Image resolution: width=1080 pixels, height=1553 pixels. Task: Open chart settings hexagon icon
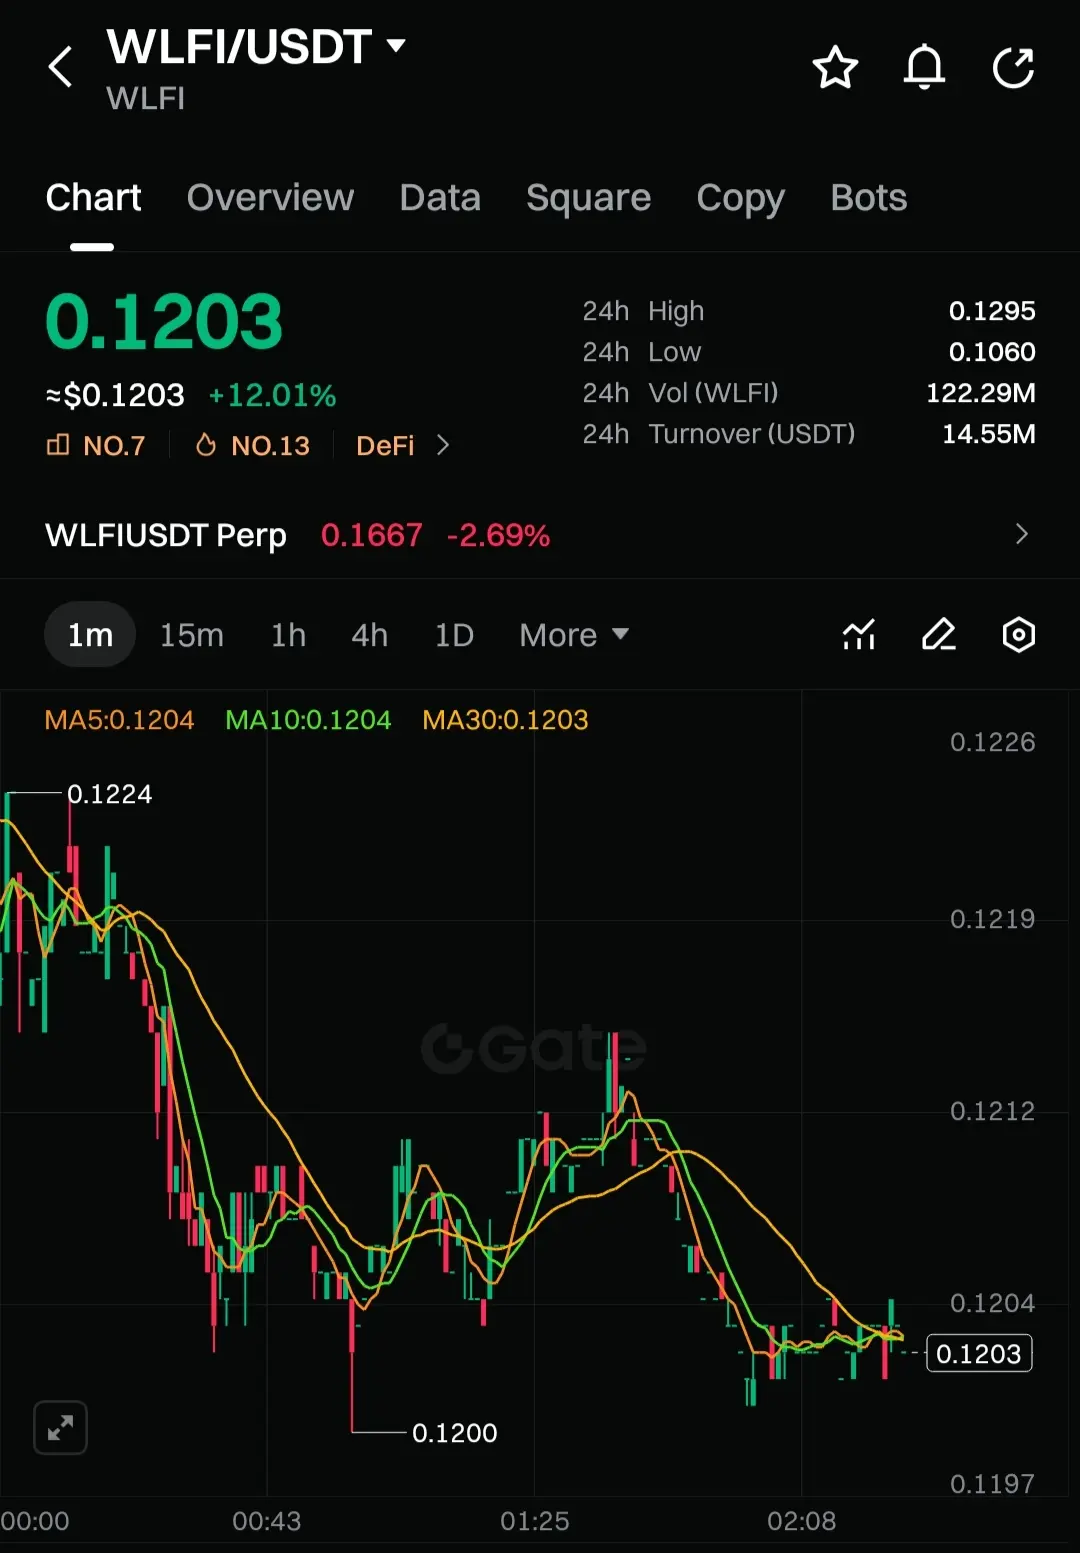click(x=1018, y=635)
